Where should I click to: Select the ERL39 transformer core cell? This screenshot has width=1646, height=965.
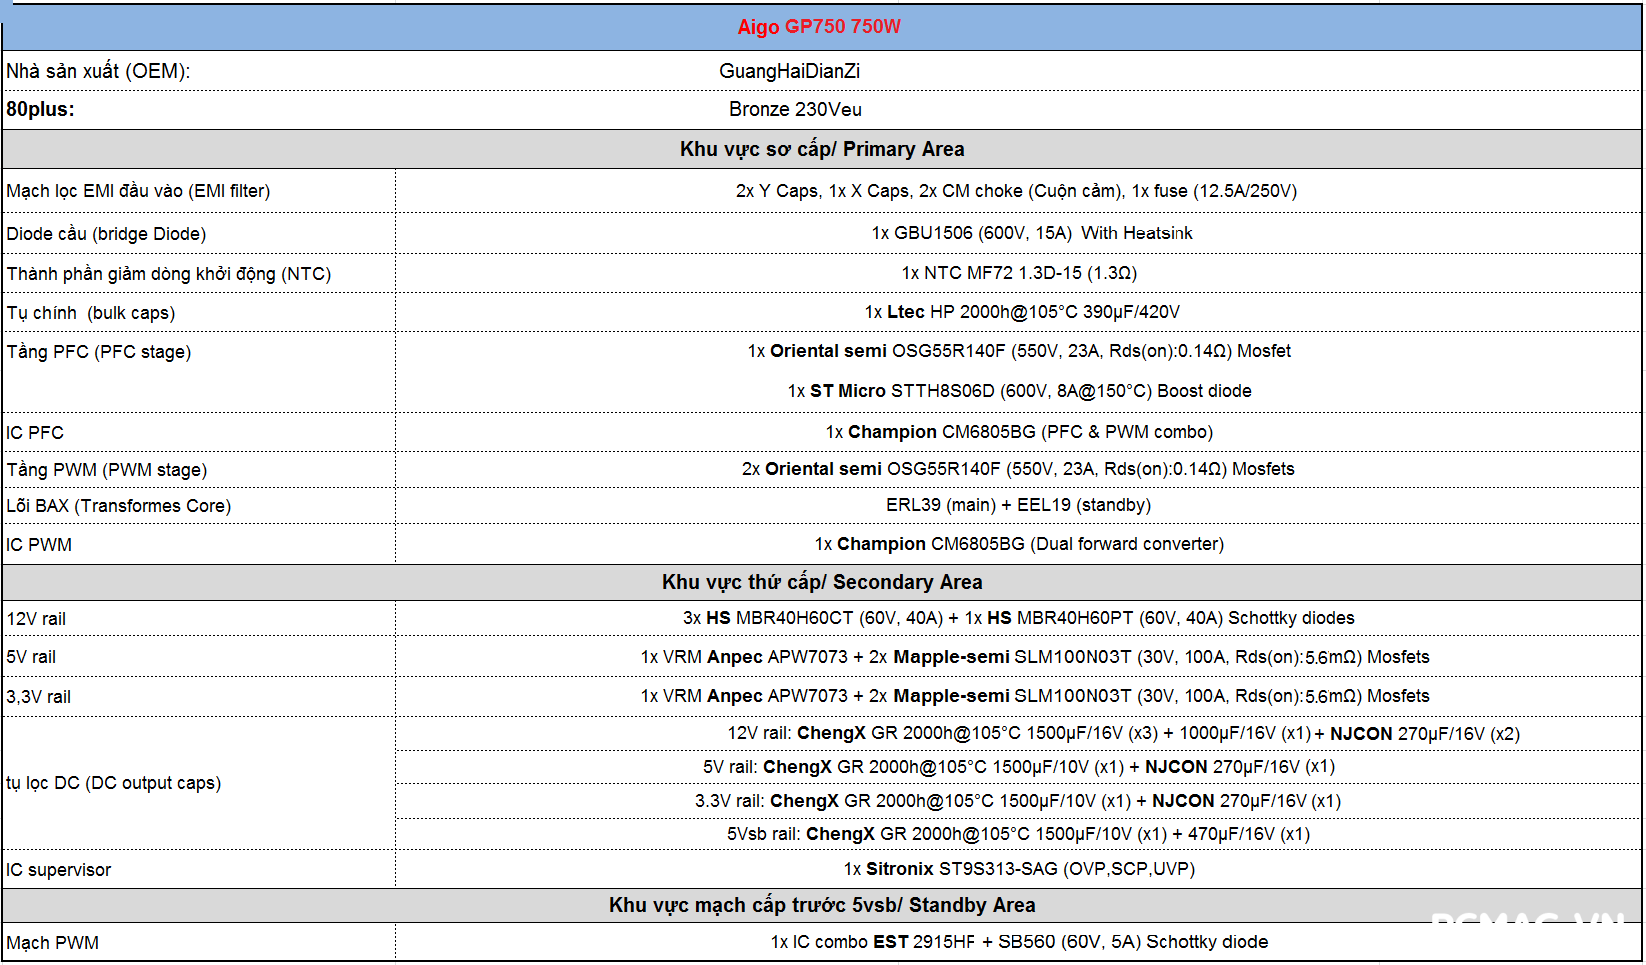click(1017, 505)
